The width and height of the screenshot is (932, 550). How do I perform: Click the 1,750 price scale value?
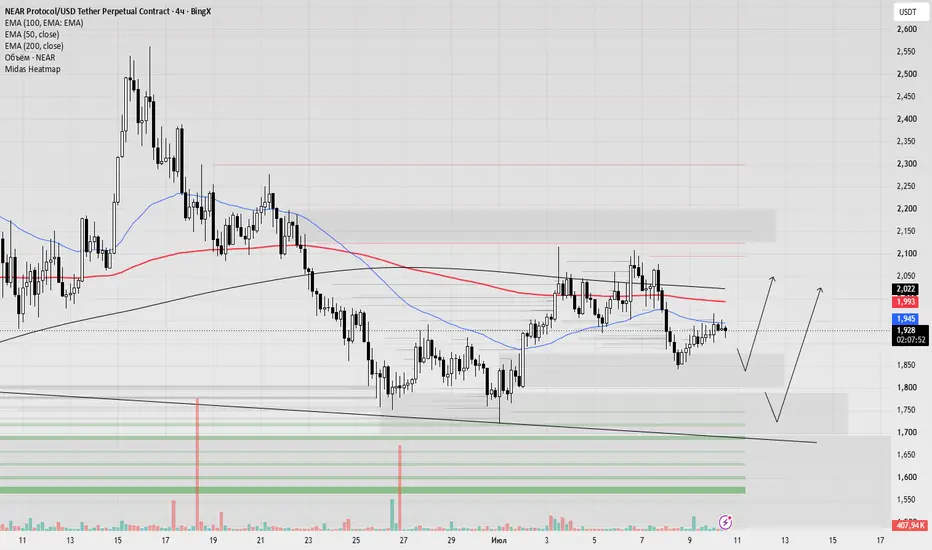click(x=906, y=410)
